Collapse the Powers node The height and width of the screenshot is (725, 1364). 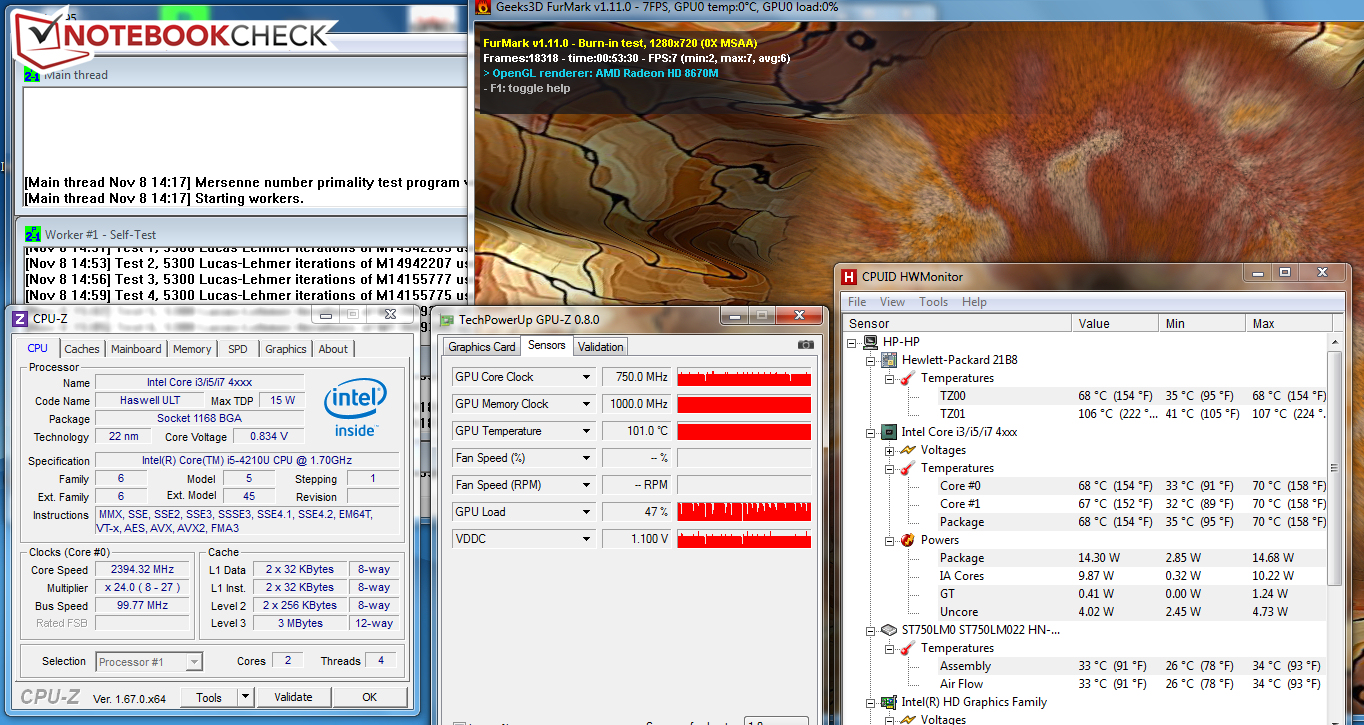pyautogui.click(x=889, y=540)
